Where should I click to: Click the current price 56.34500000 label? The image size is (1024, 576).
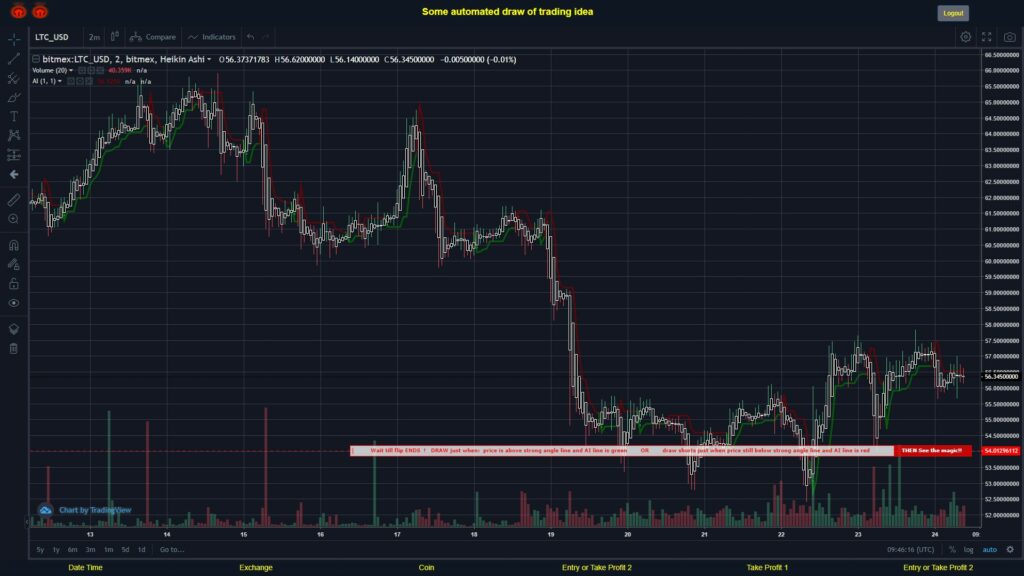pos(1001,377)
